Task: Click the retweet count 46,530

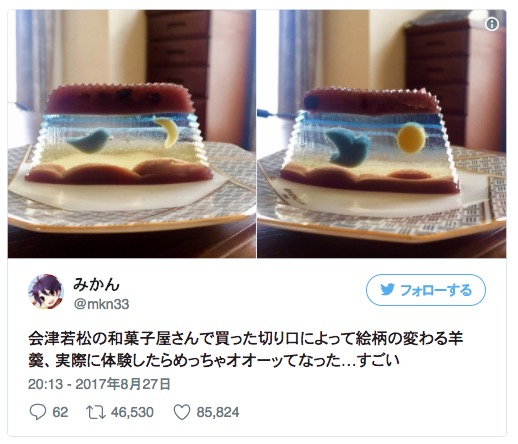Action: pyautogui.click(x=132, y=412)
